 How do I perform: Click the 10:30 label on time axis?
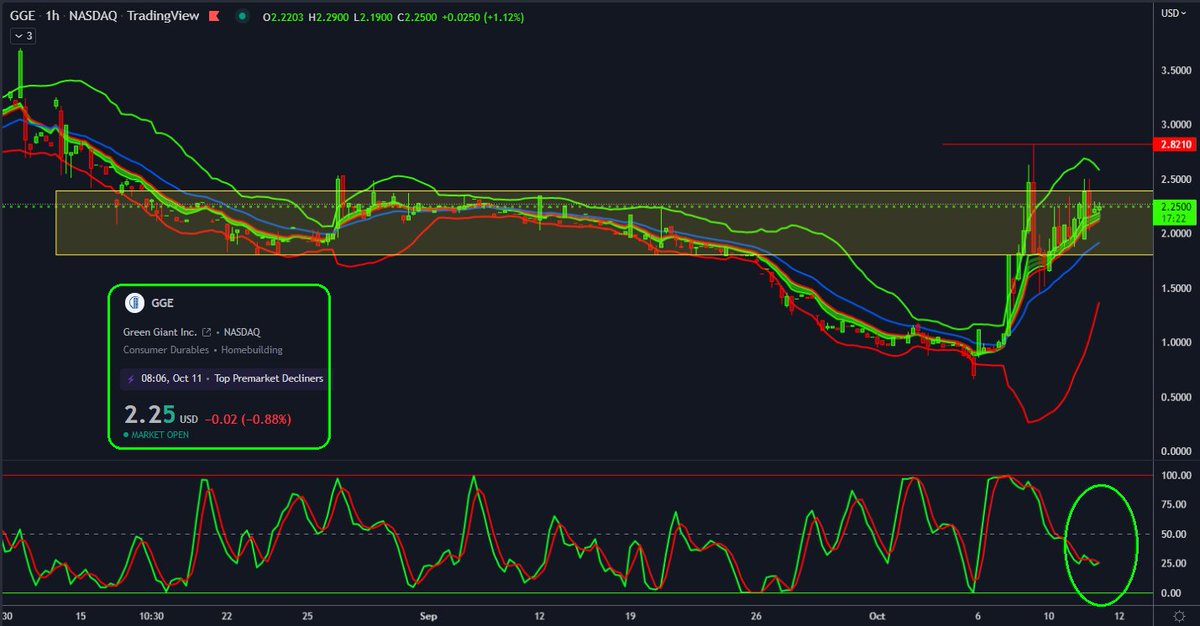(151, 617)
